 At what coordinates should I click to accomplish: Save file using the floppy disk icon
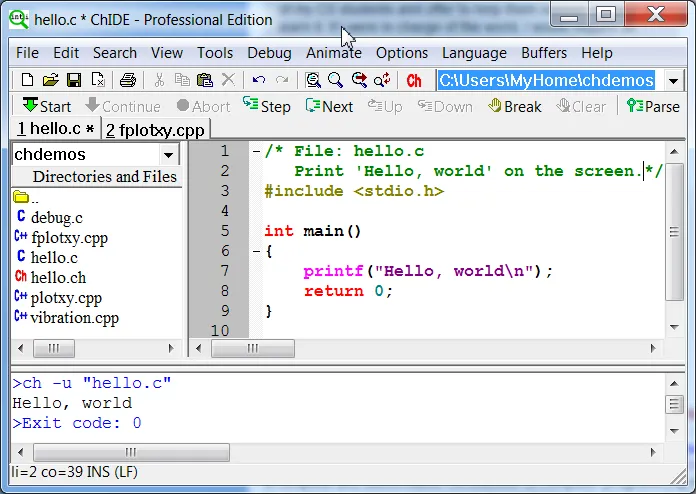coord(74,80)
